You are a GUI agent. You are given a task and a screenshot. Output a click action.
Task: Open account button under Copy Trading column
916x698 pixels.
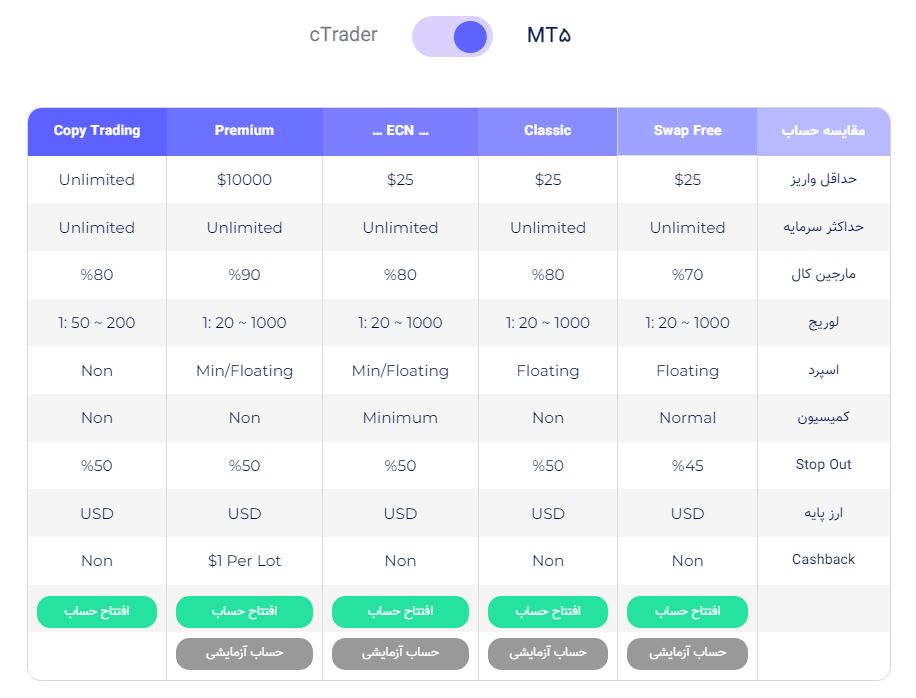pos(97,612)
